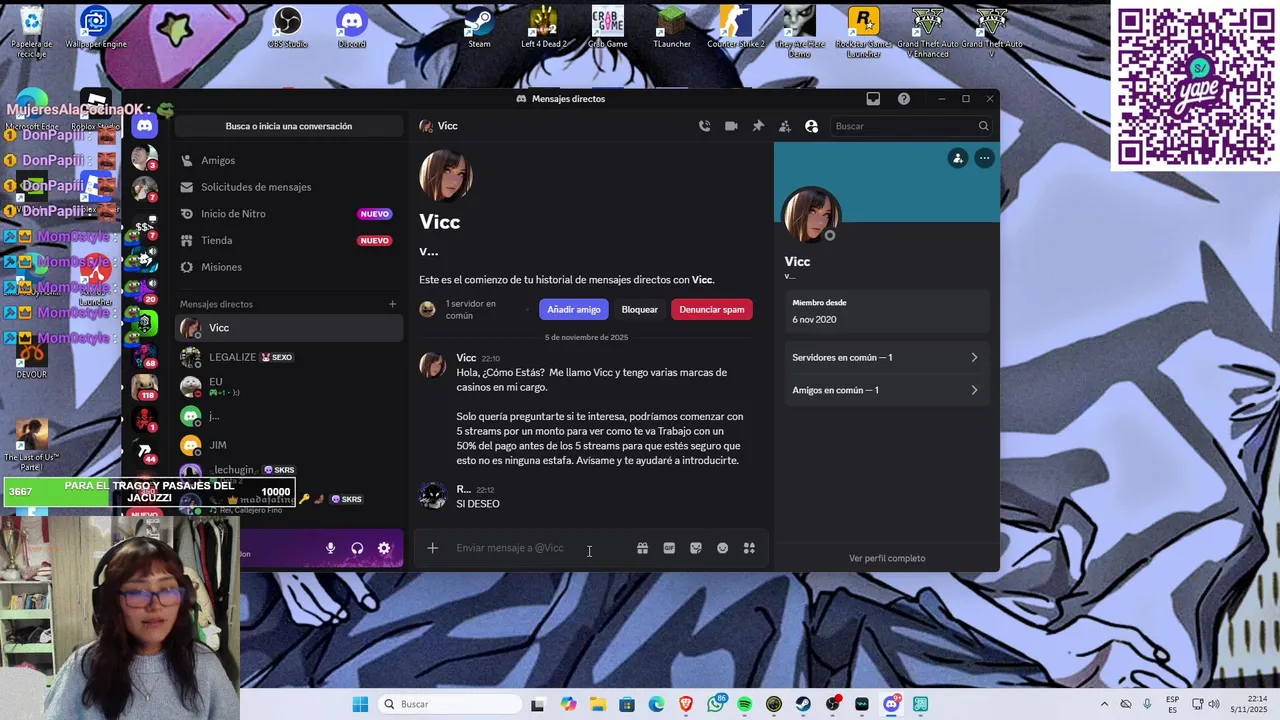Click the Denunciar spam button

point(712,309)
